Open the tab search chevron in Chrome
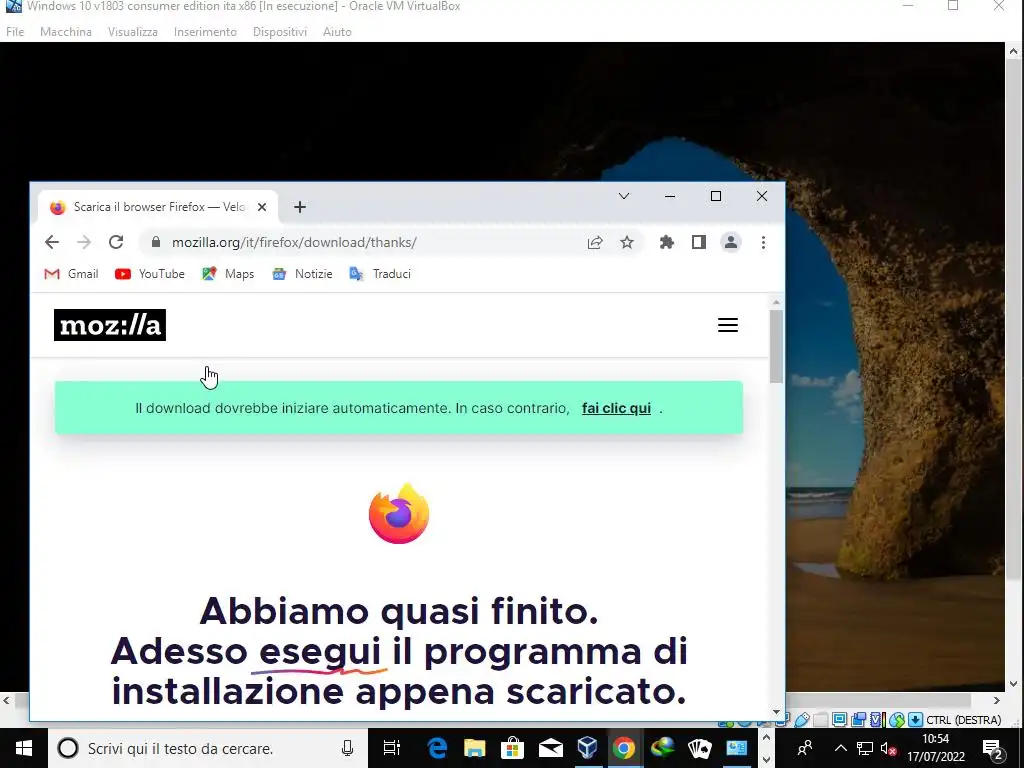 coord(624,196)
